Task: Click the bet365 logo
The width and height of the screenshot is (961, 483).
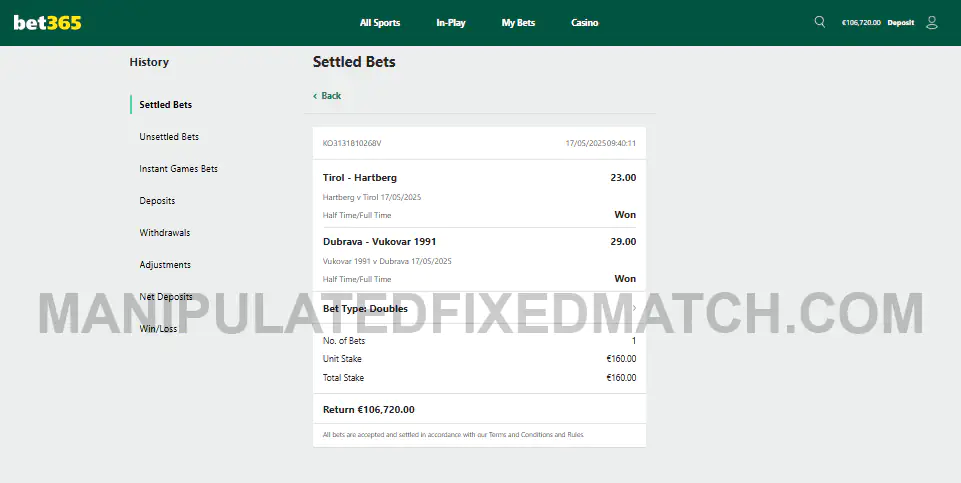Action: point(47,23)
